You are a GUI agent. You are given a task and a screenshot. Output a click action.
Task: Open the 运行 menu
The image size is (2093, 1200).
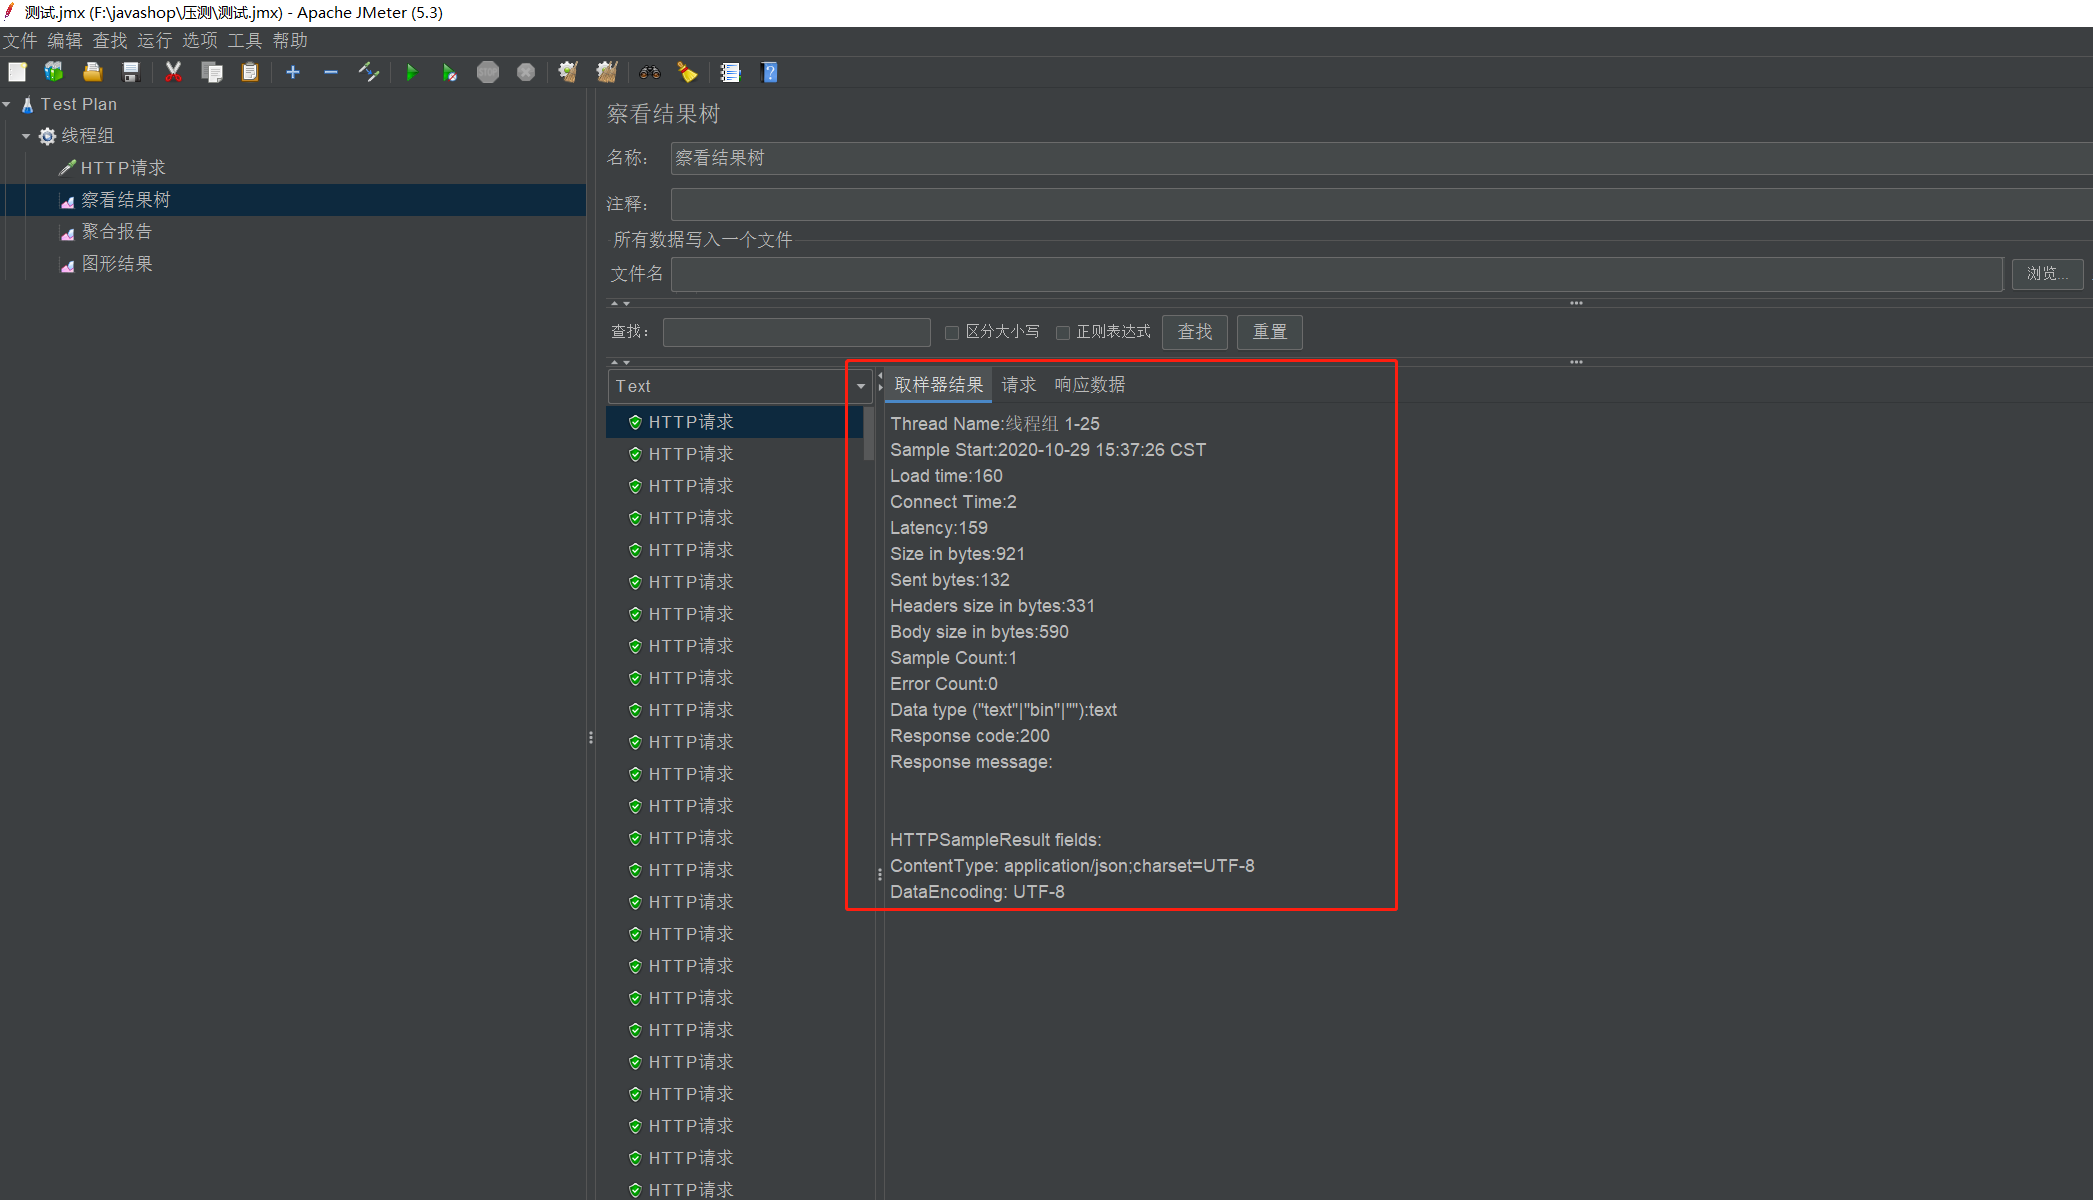tap(155, 41)
